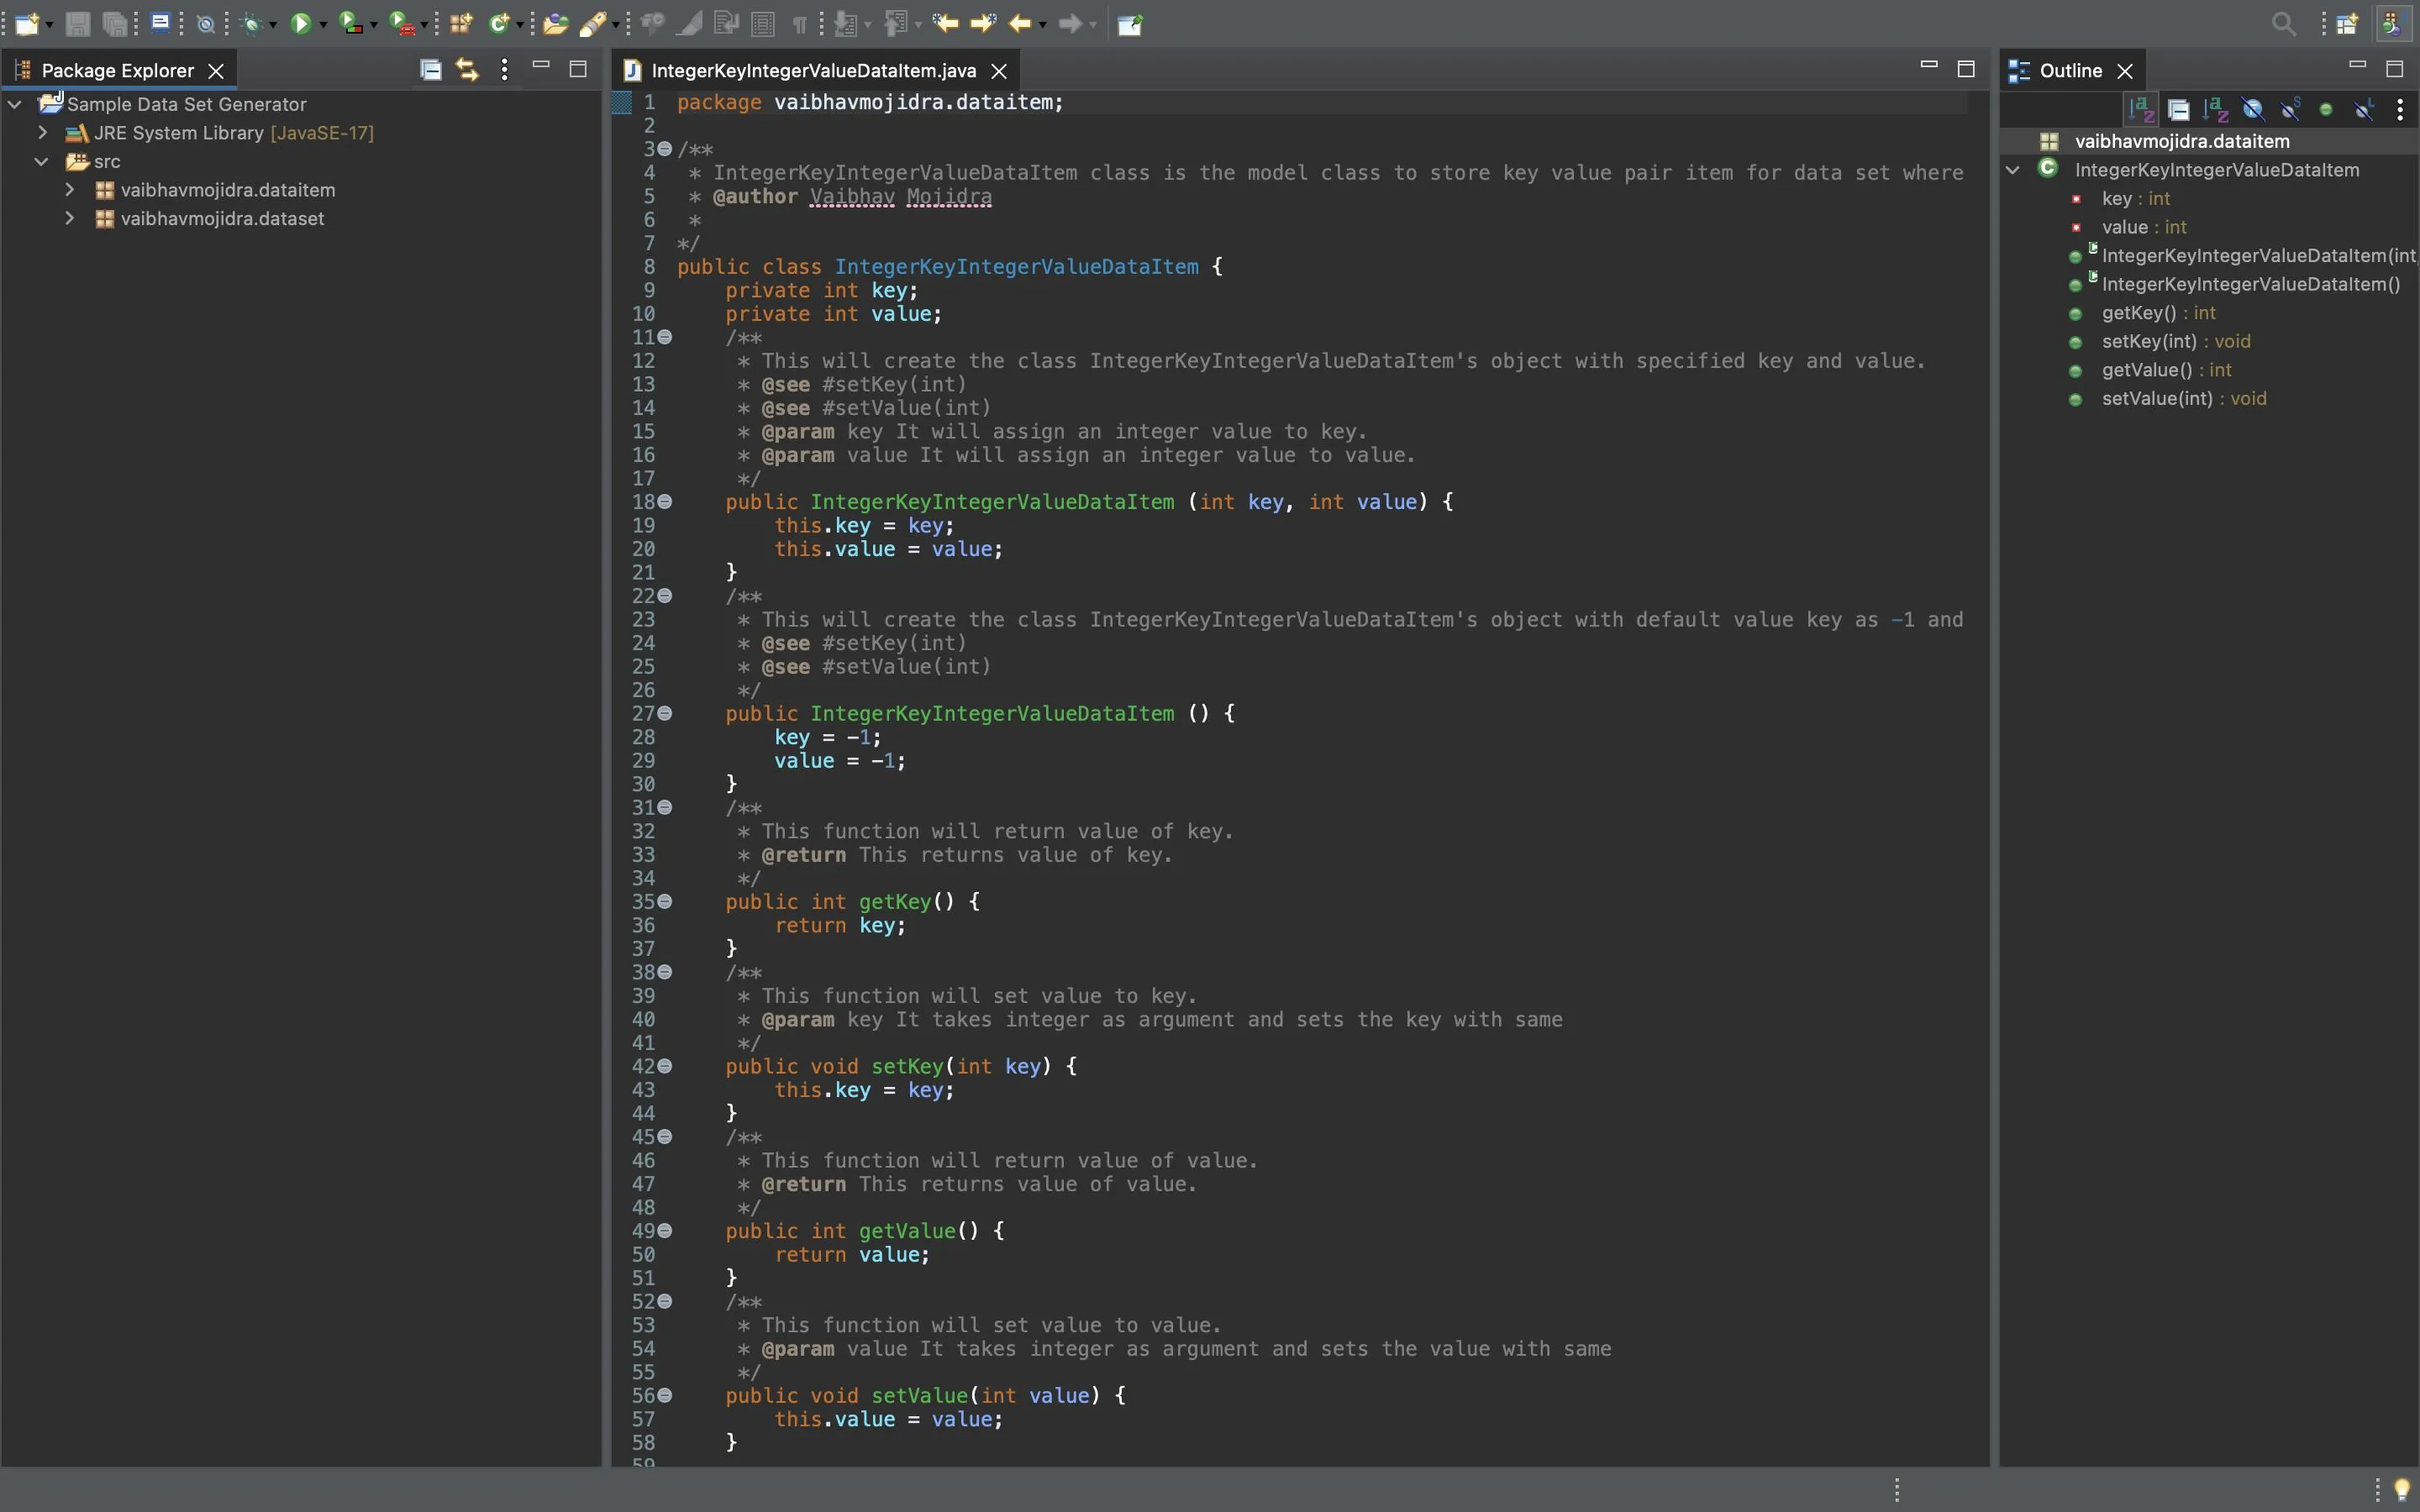This screenshot has height=1512, width=2420.
Task: Expand the vaibhavmojidra.dataset package
Action: [x=70, y=218]
